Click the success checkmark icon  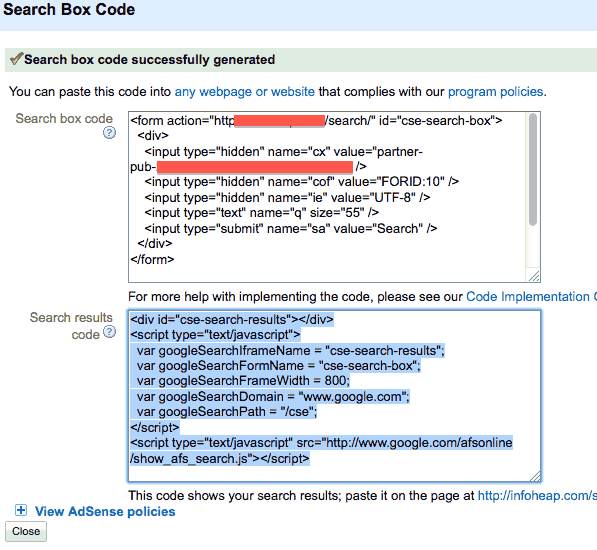click(x=16, y=59)
